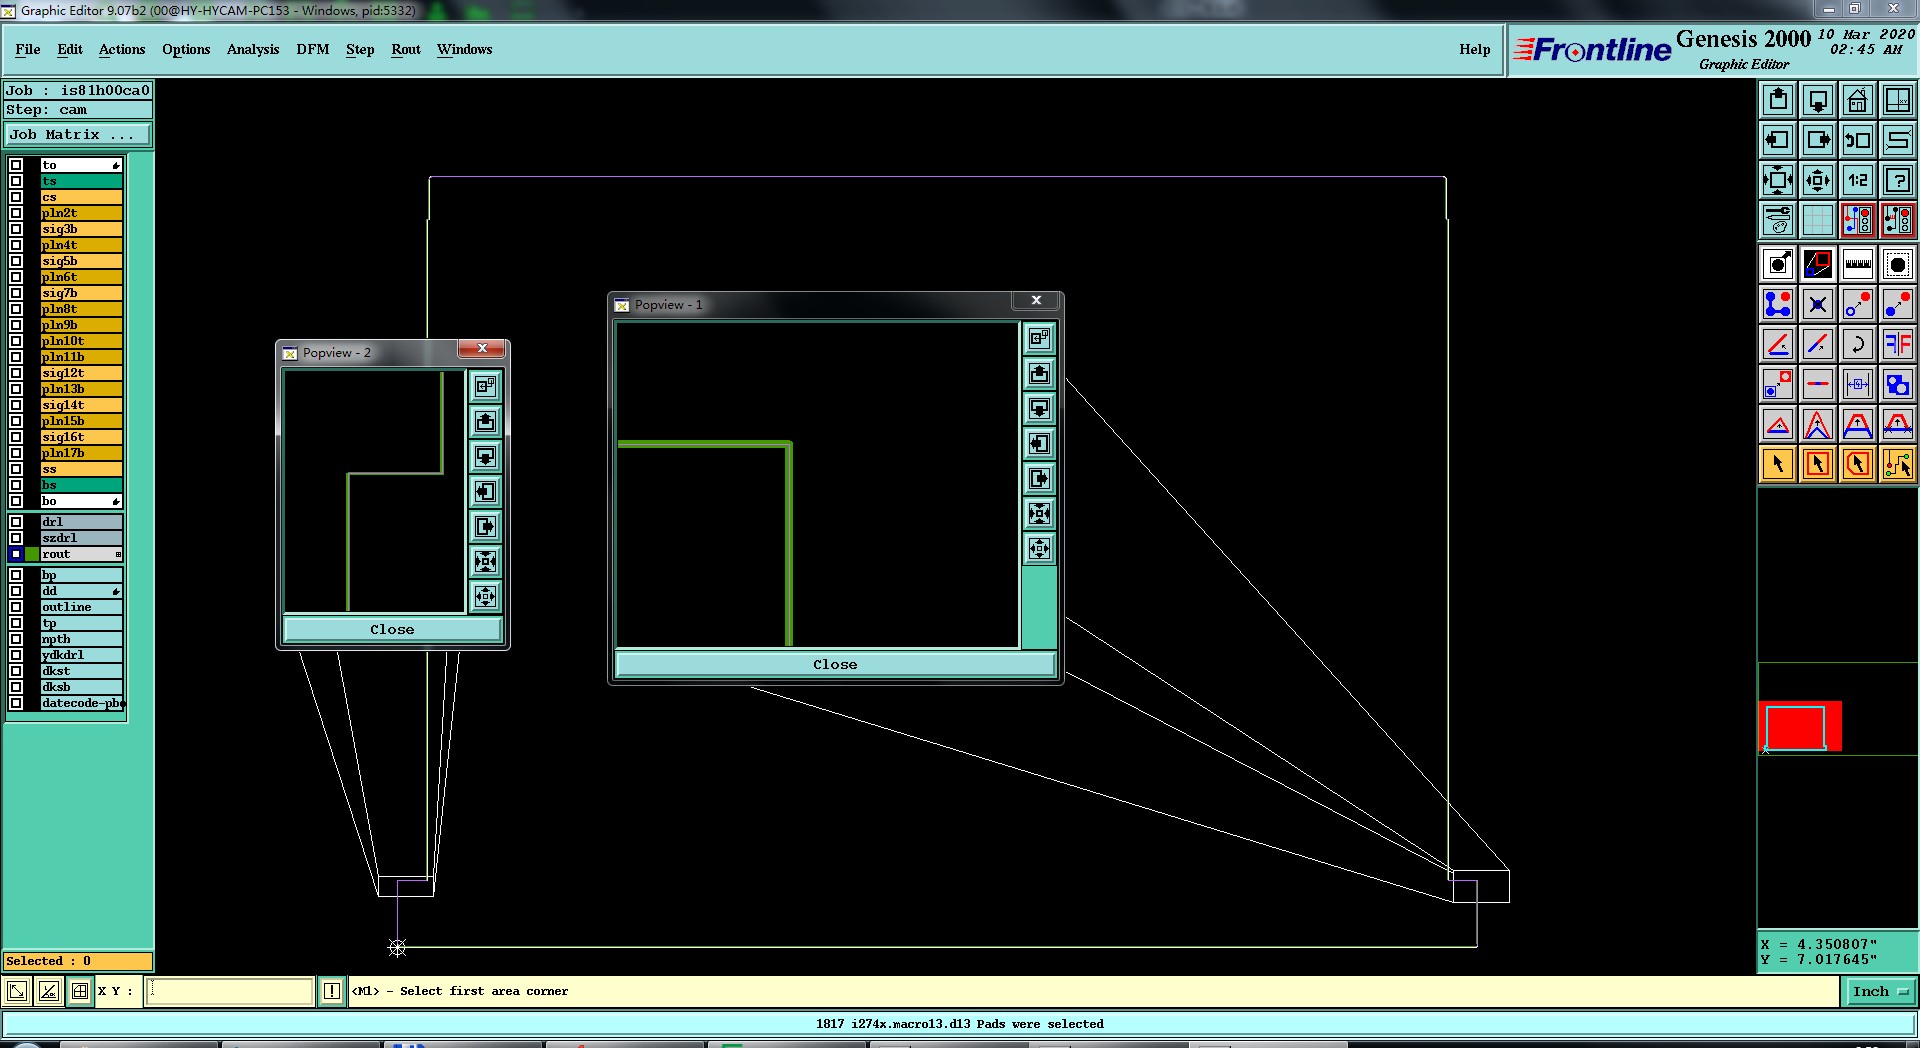
Task: Open the Help menu
Action: click(x=1475, y=49)
